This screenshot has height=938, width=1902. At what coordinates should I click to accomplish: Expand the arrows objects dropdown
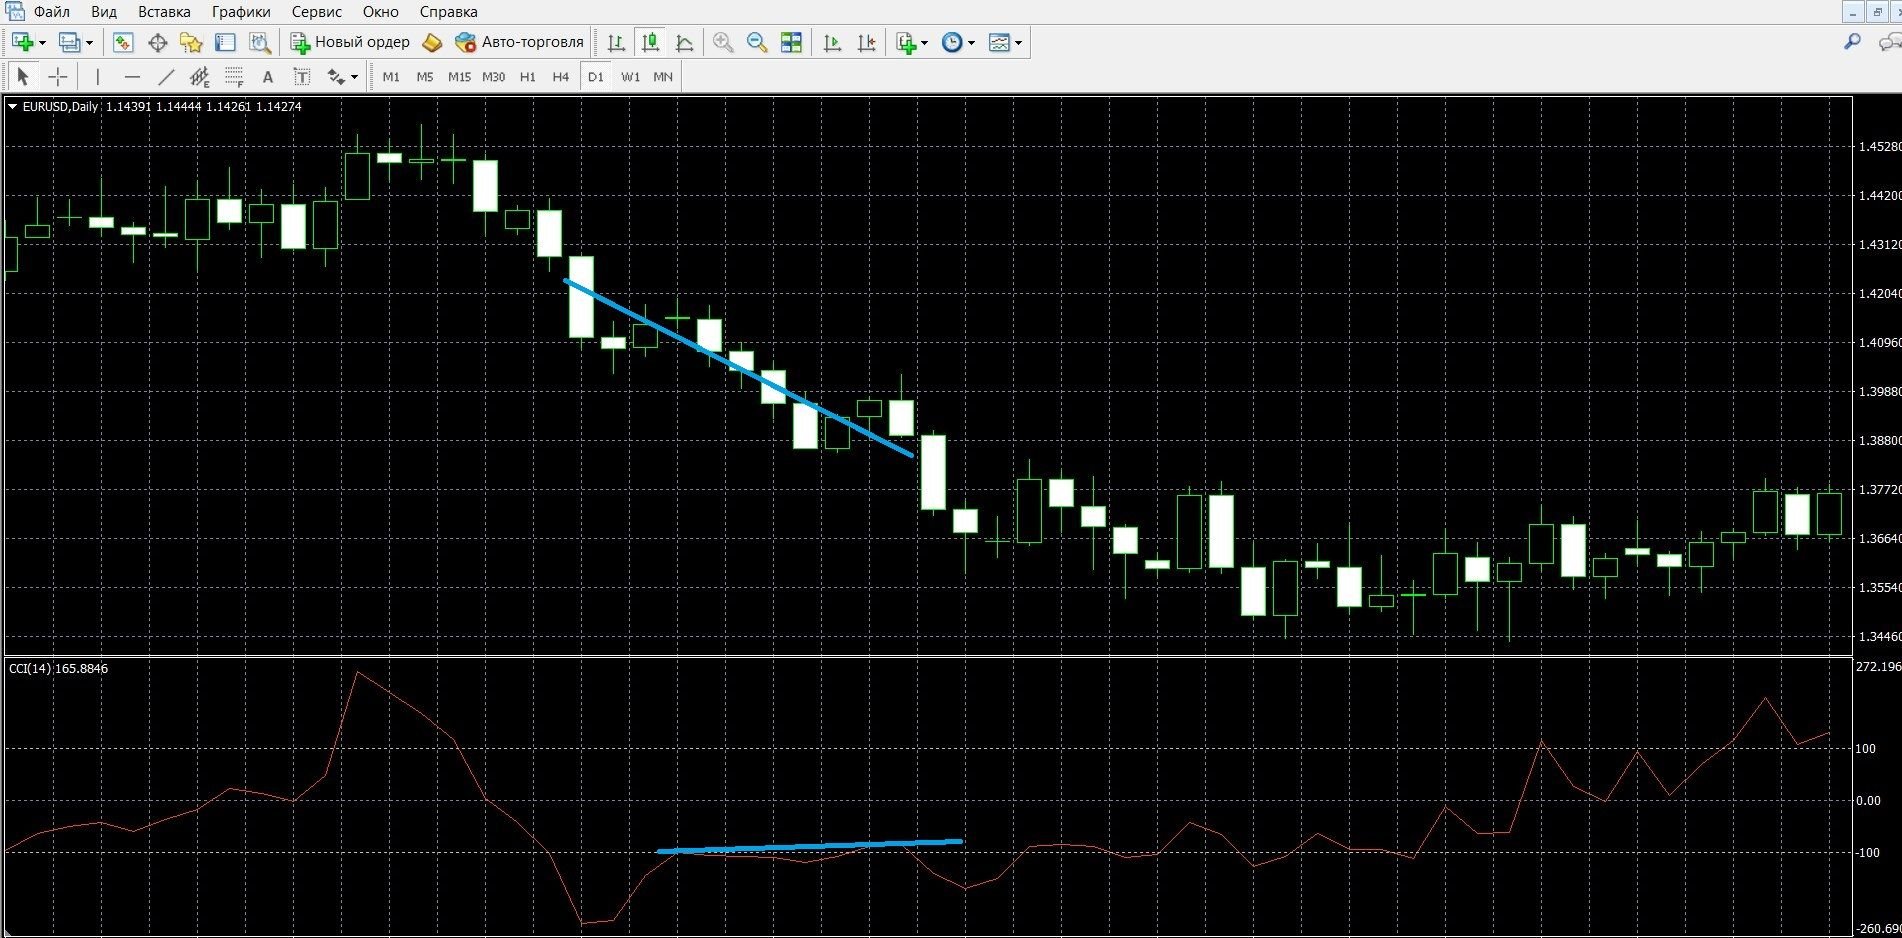click(x=354, y=77)
